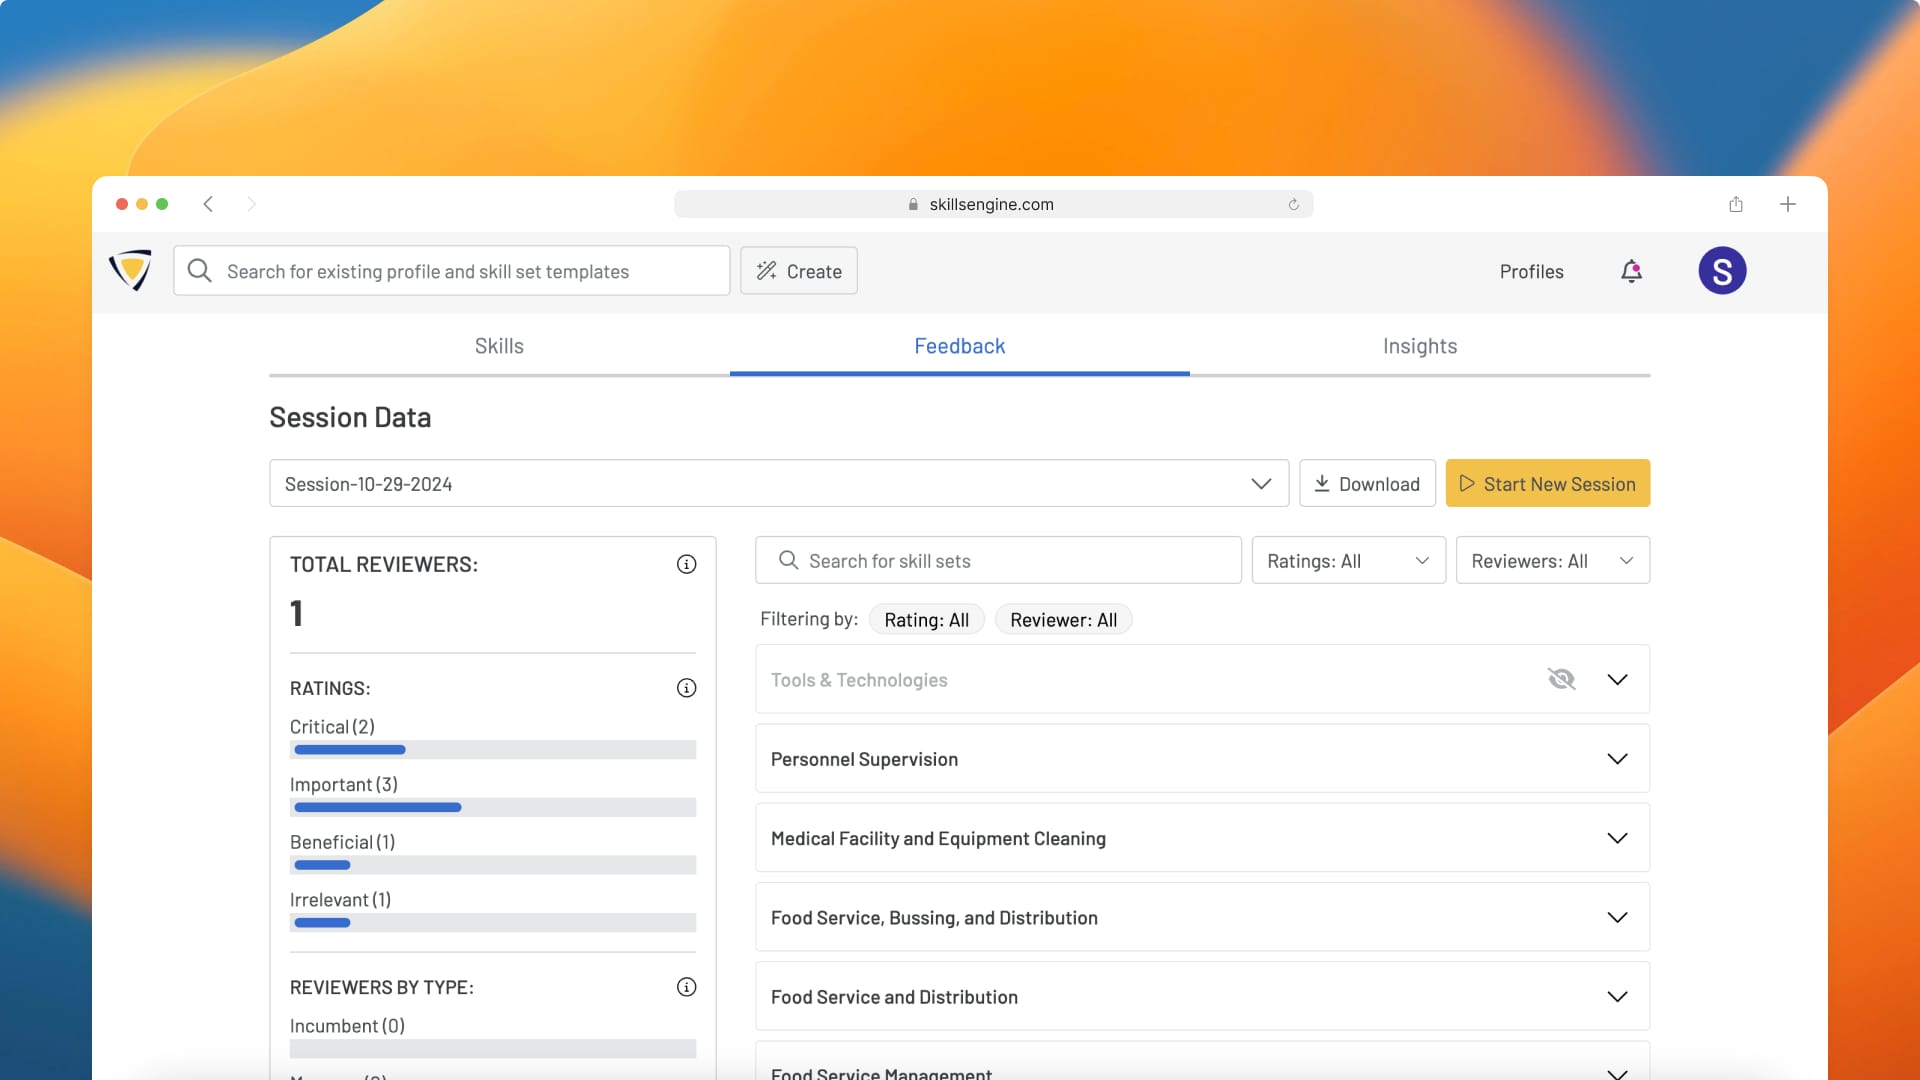Switch to the Feedback tab

(x=959, y=346)
